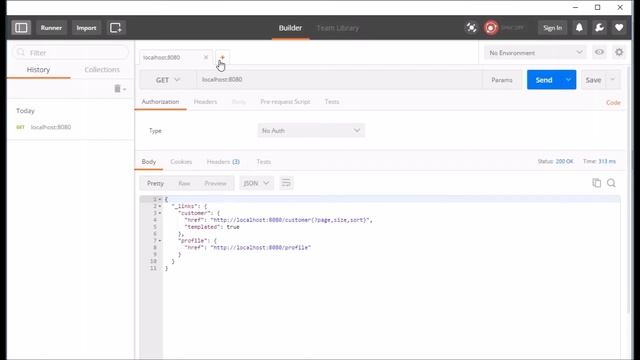Image resolution: width=640 pixels, height=360 pixels.
Task: Select Pretty response view
Action: coord(156,183)
